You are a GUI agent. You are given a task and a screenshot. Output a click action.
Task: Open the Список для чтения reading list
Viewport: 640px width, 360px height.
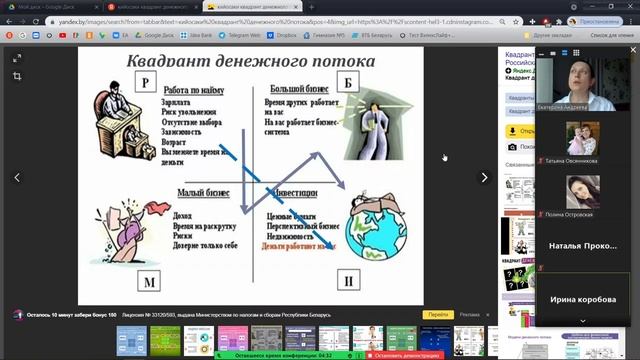(x=611, y=36)
